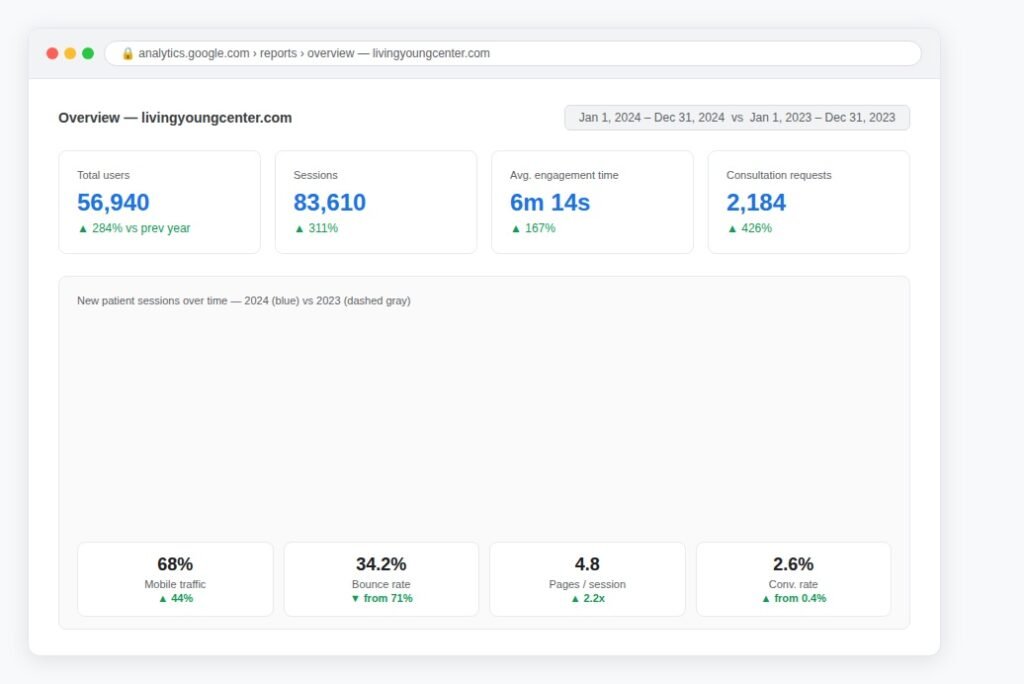Select the Consultation requests value 2,184
The width and height of the screenshot is (1024, 684).
coord(756,203)
